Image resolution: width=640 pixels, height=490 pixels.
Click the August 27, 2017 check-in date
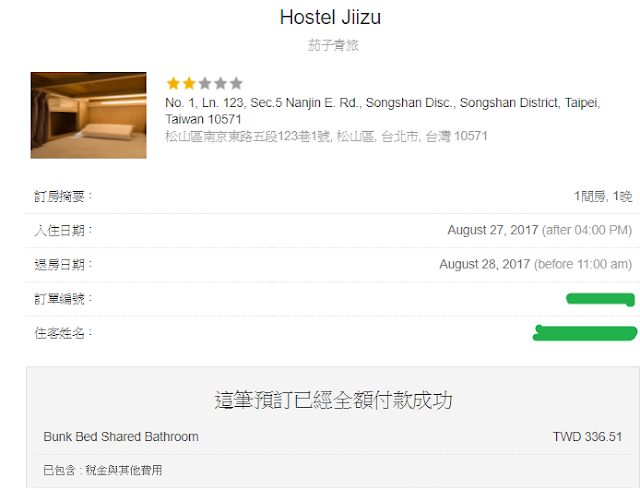click(x=492, y=230)
